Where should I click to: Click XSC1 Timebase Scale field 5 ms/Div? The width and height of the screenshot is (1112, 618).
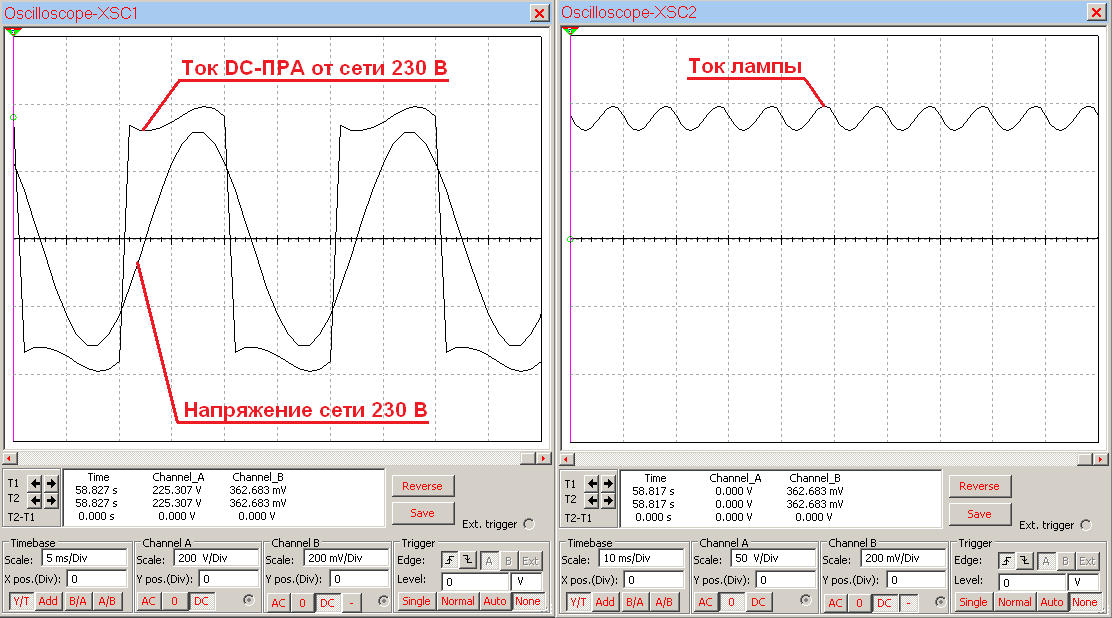pos(84,558)
